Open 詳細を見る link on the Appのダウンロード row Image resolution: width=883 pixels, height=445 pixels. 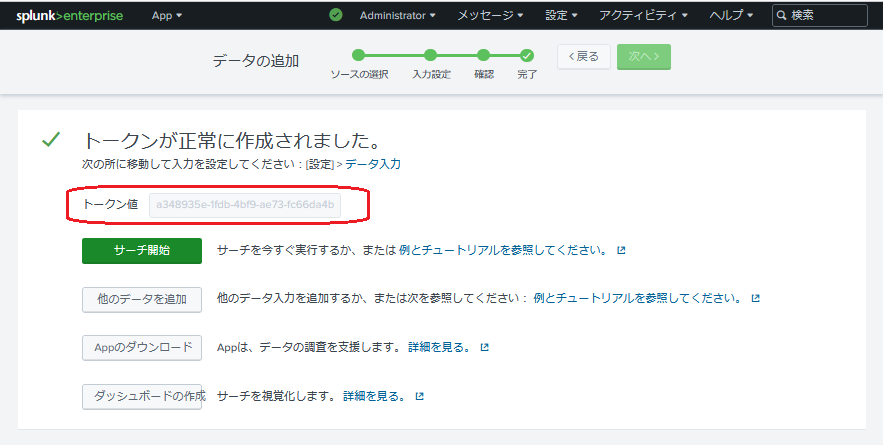click(x=440, y=348)
